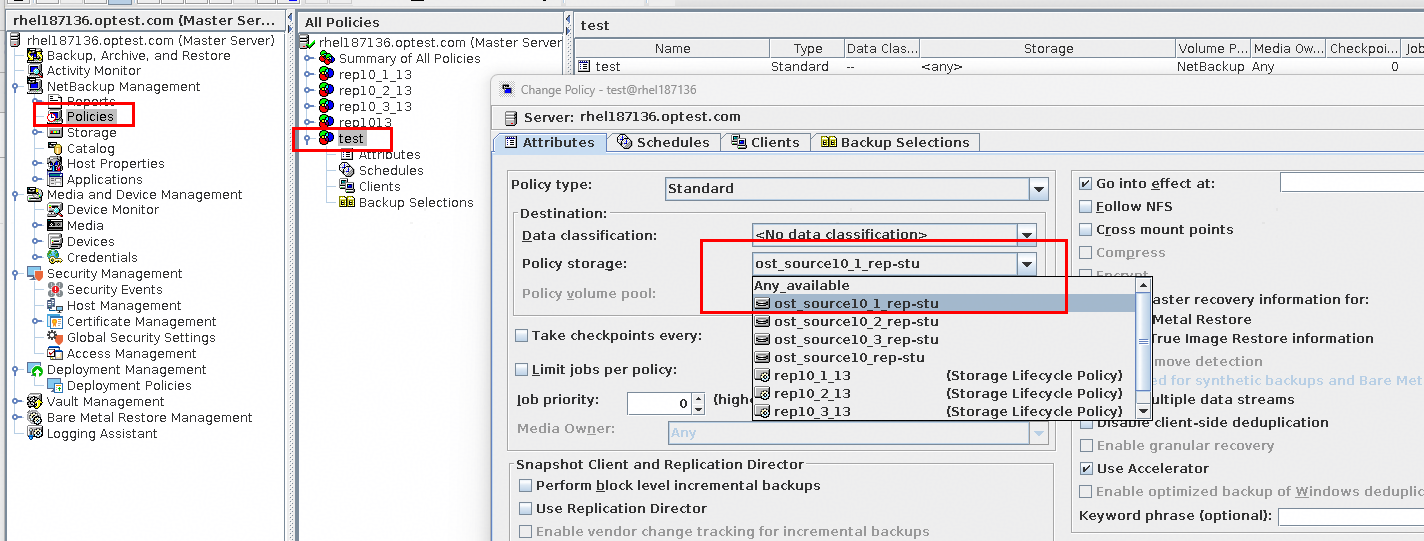Viewport: 1424px width, 541px height.
Task: Collapse the NetBackup Management node
Action: point(15,87)
